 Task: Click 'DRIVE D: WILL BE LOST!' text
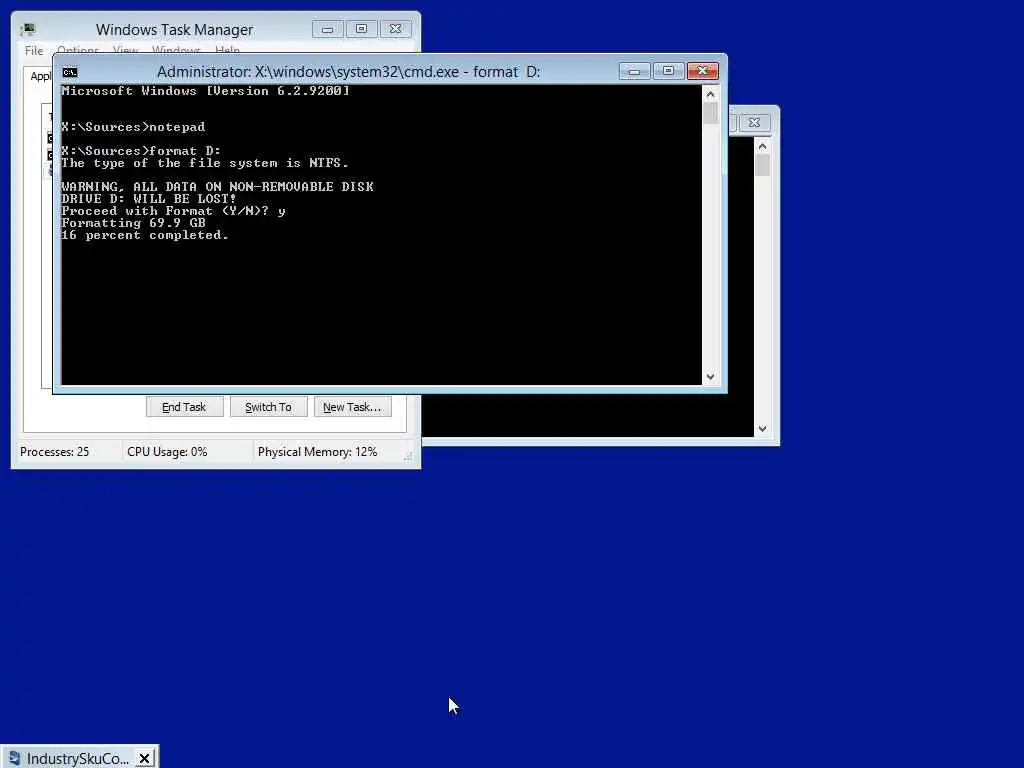148,199
